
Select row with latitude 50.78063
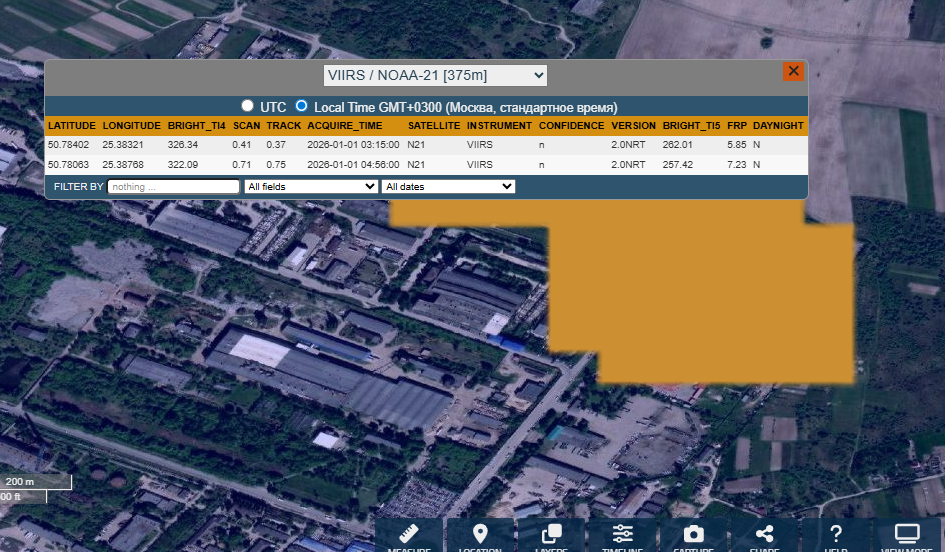(x=69, y=164)
